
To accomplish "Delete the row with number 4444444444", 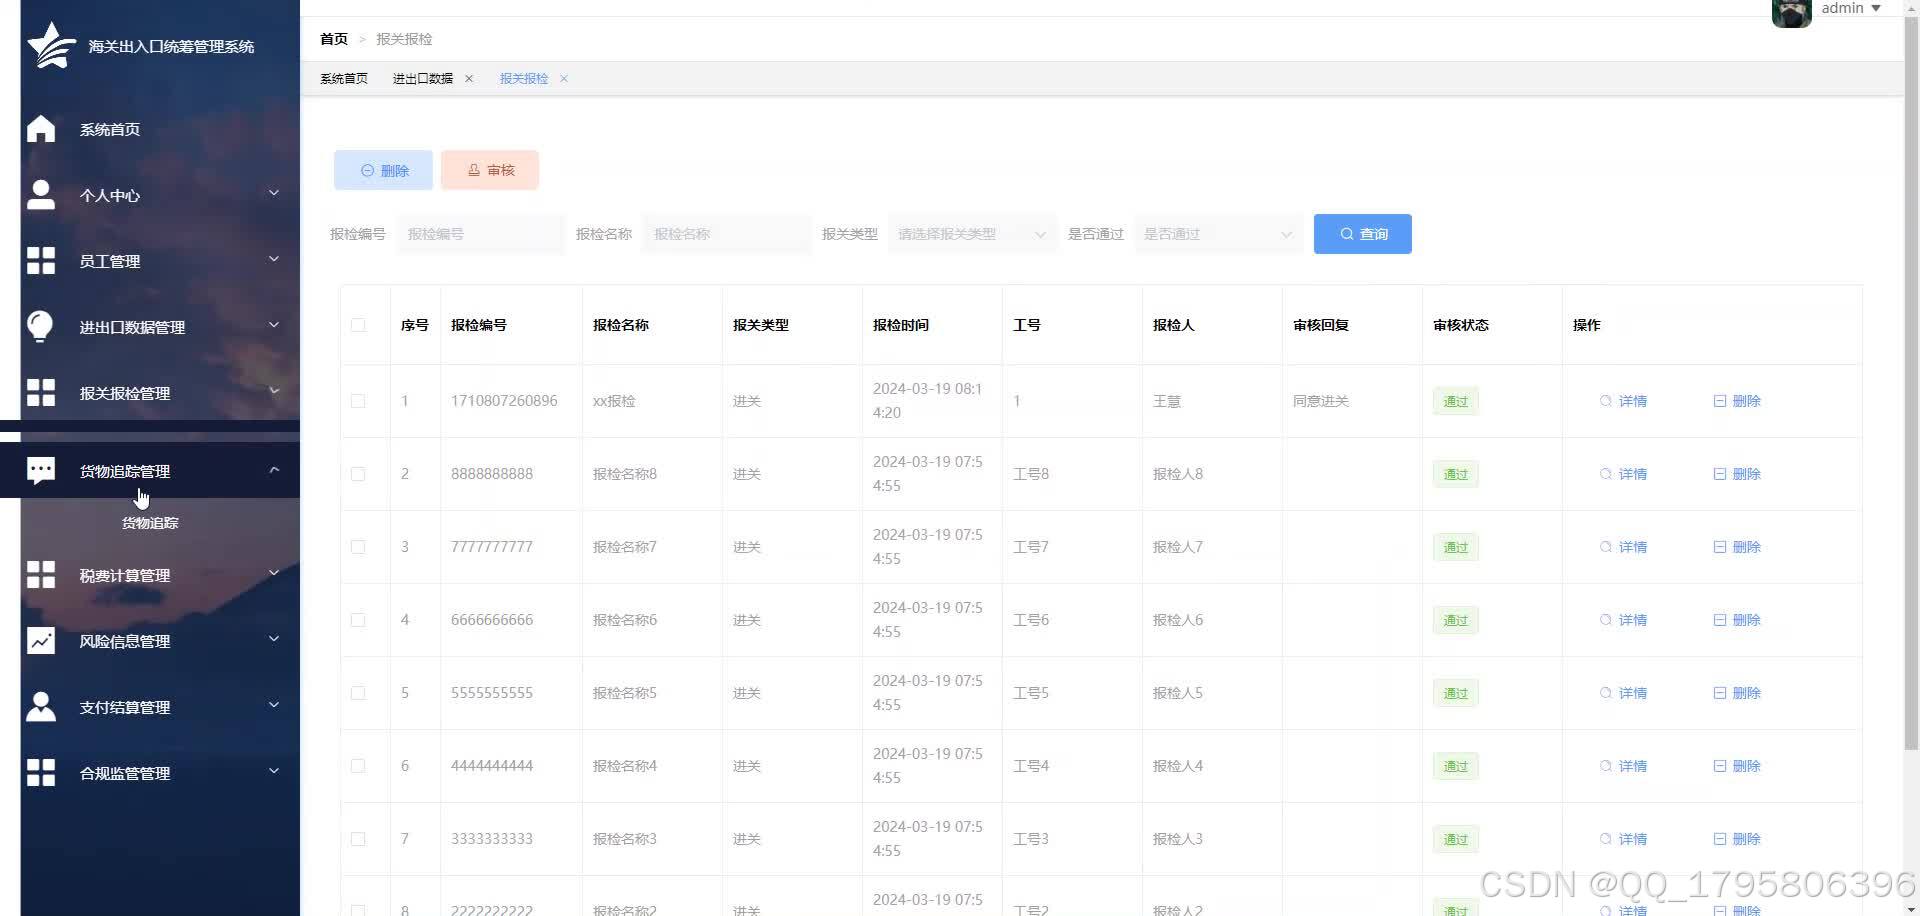I will click(1737, 766).
